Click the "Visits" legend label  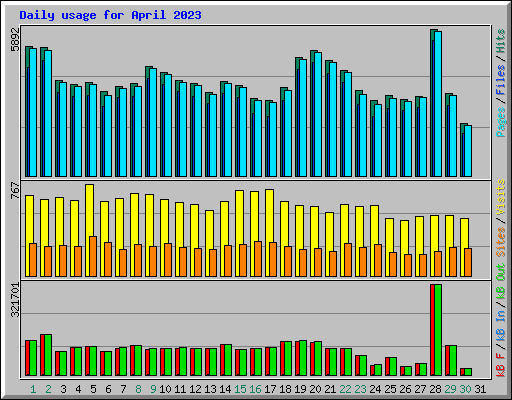point(500,197)
